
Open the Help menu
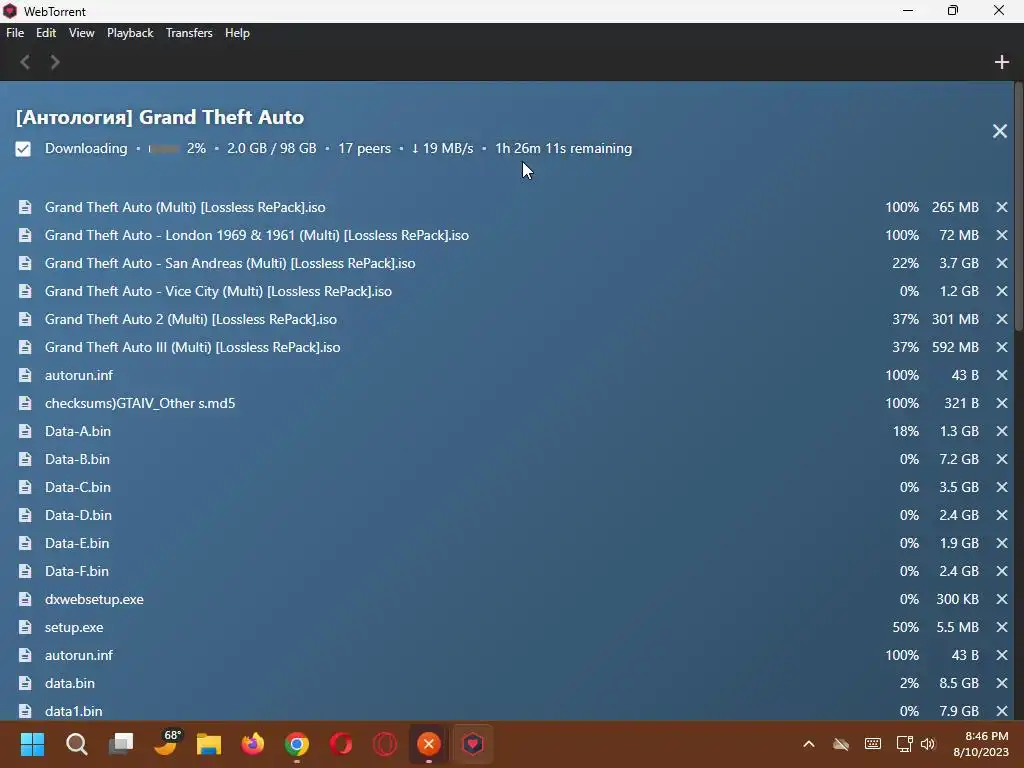click(x=237, y=33)
